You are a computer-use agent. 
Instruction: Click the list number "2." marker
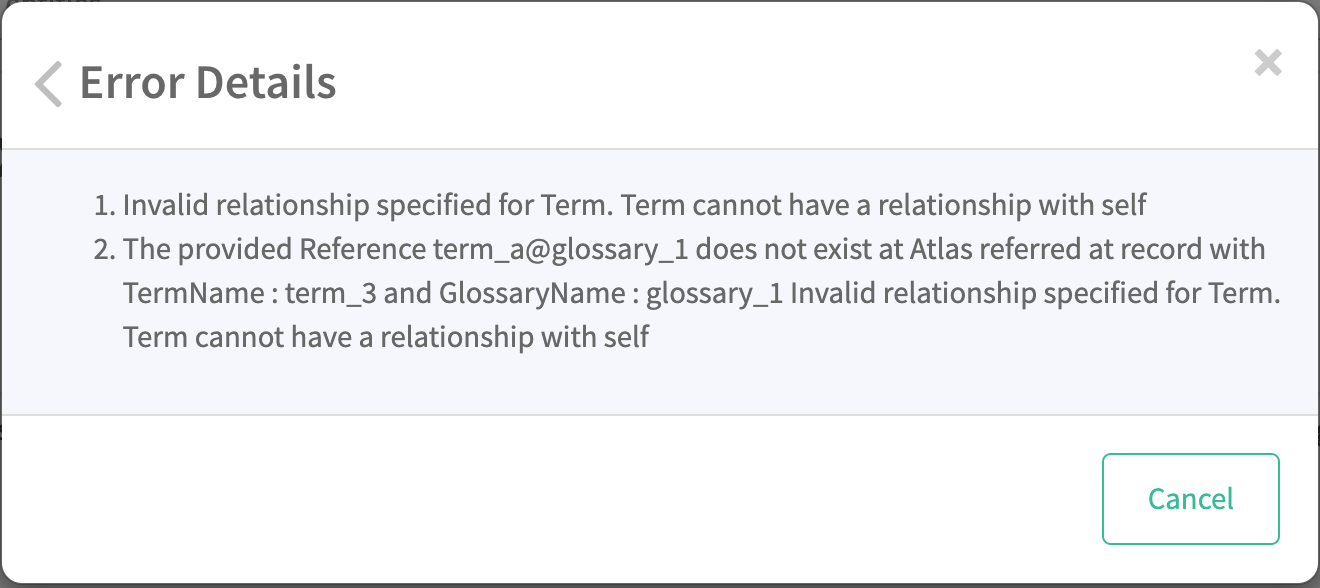tap(105, 249)
